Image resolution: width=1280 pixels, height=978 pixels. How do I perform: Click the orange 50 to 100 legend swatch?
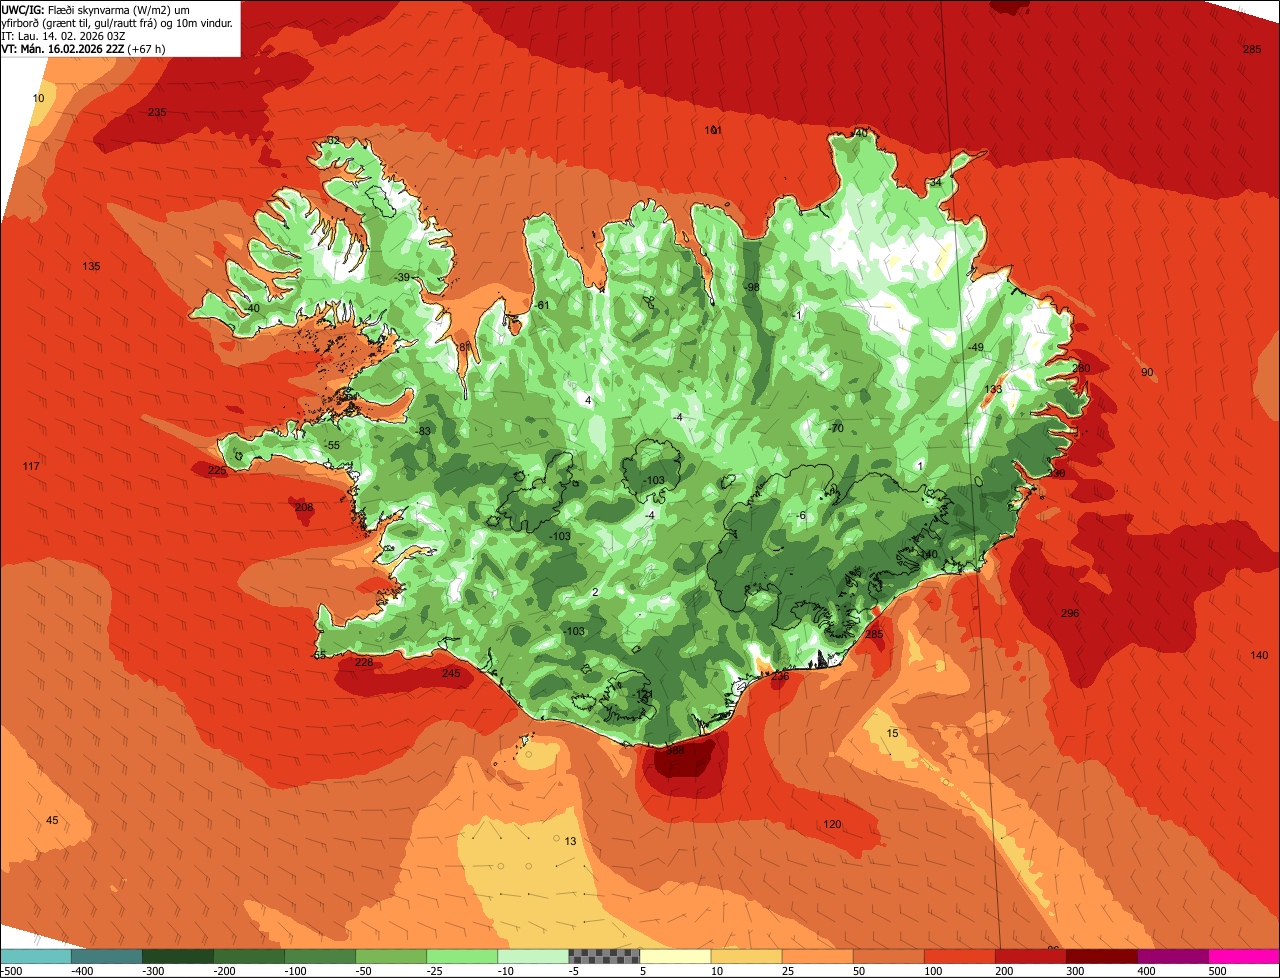click(888, 956)
